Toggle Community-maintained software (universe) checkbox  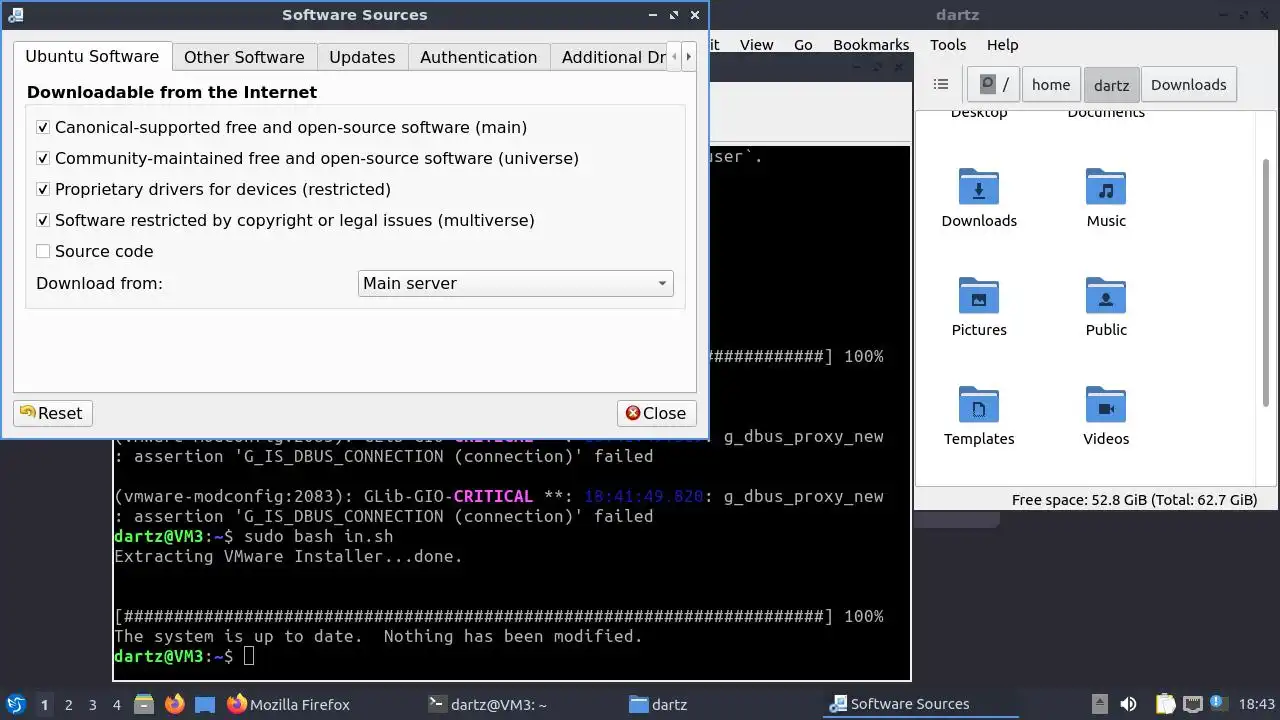click(43, 158)
